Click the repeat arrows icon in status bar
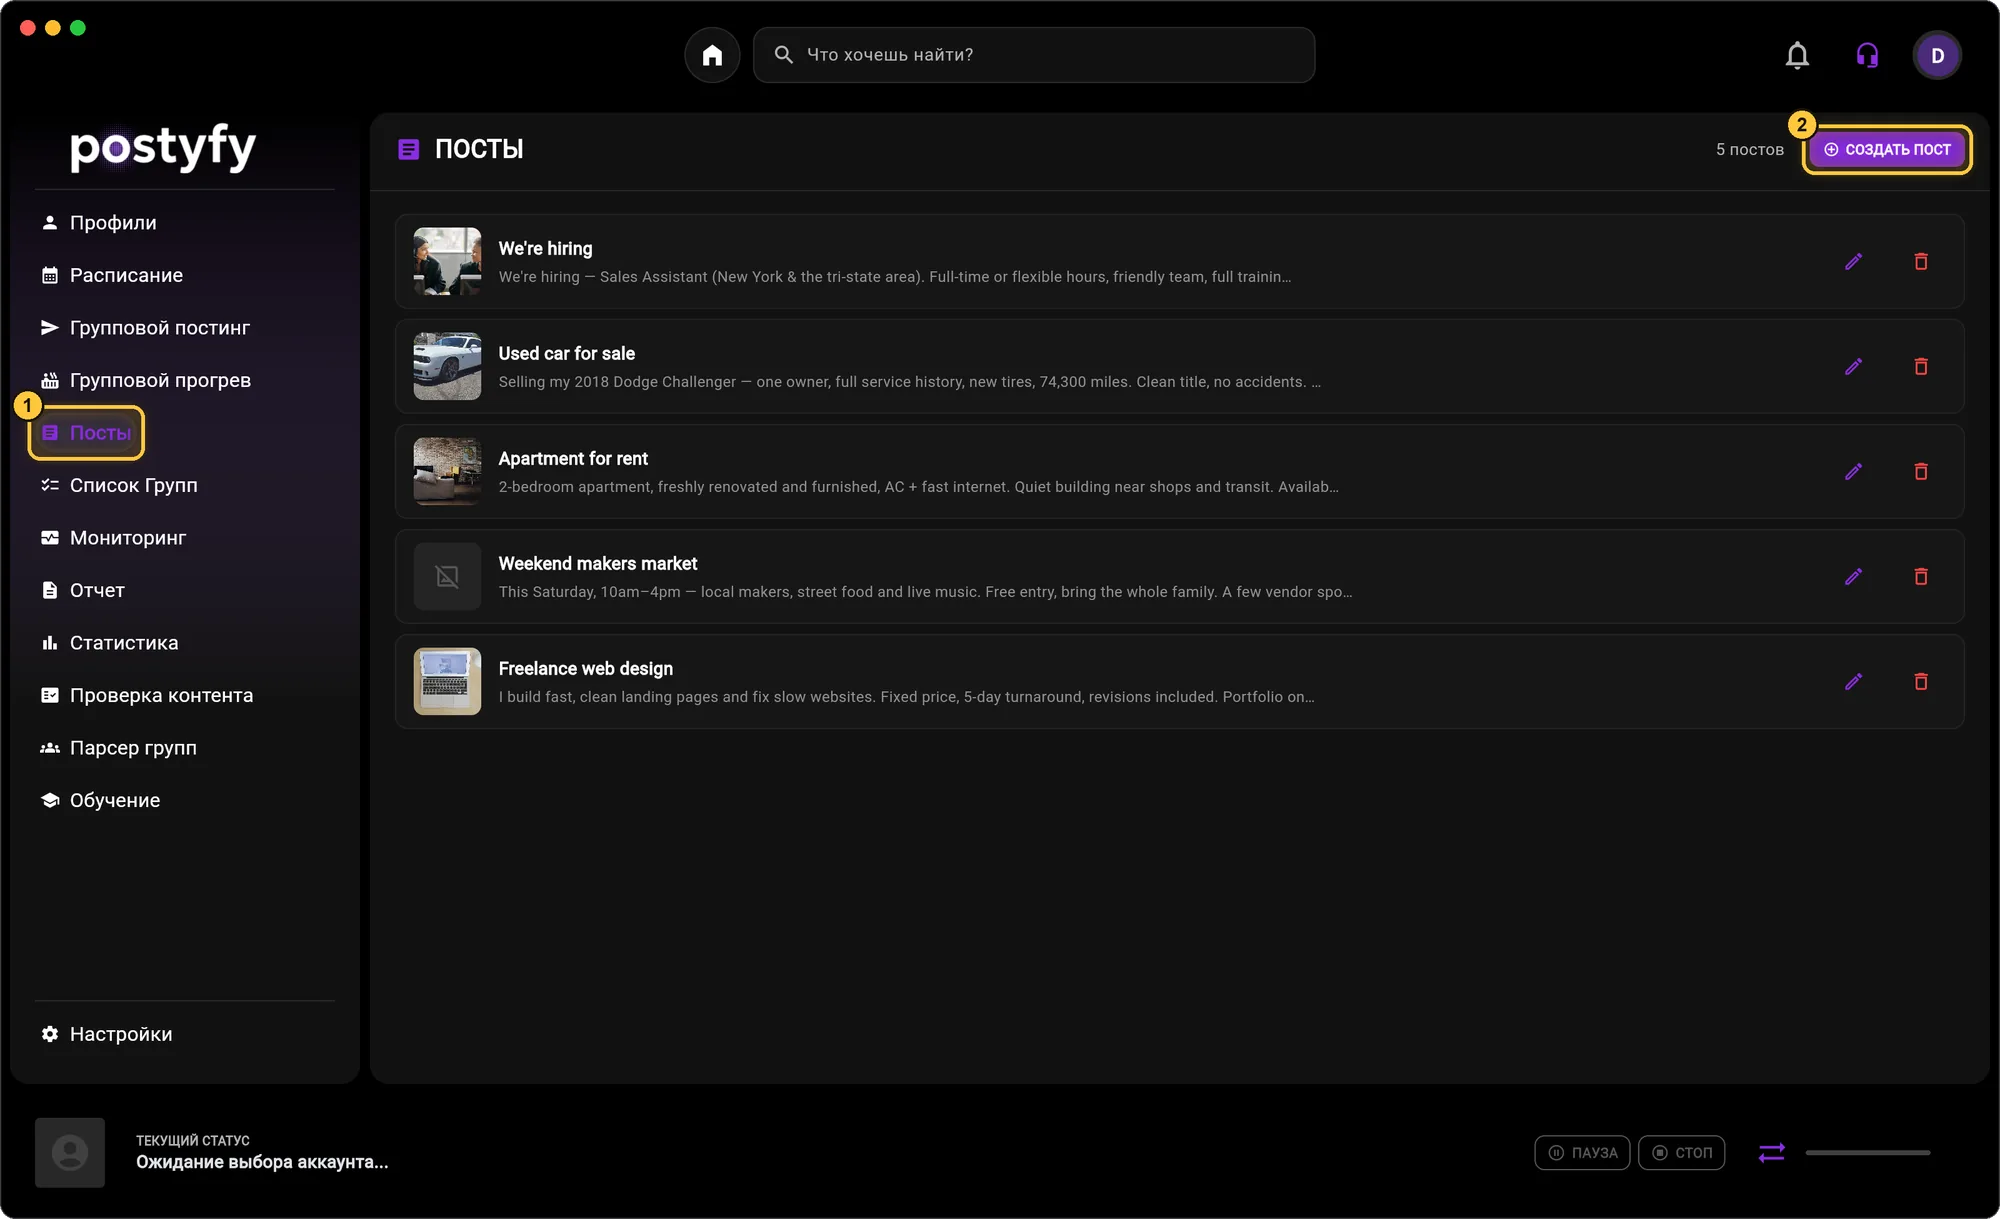Viewport: 2000px width, 1219px height. point(1771,1153)
